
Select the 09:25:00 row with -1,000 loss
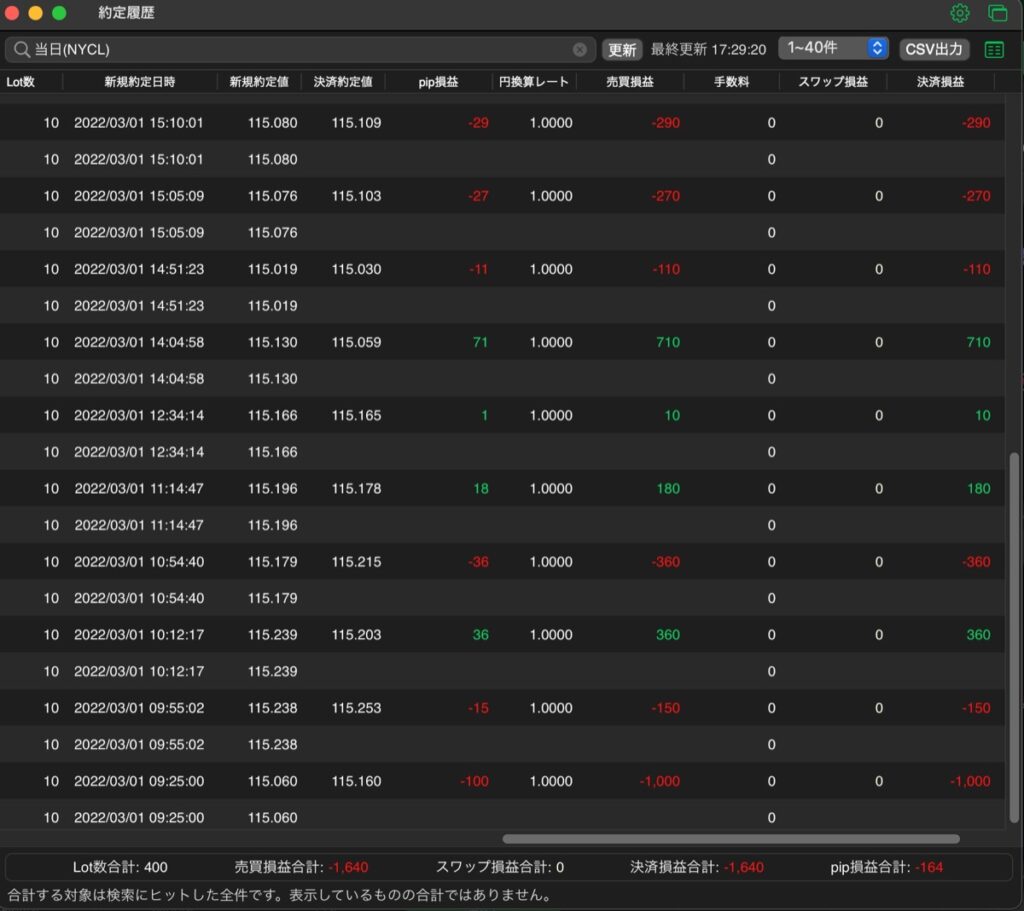(502, 781)
